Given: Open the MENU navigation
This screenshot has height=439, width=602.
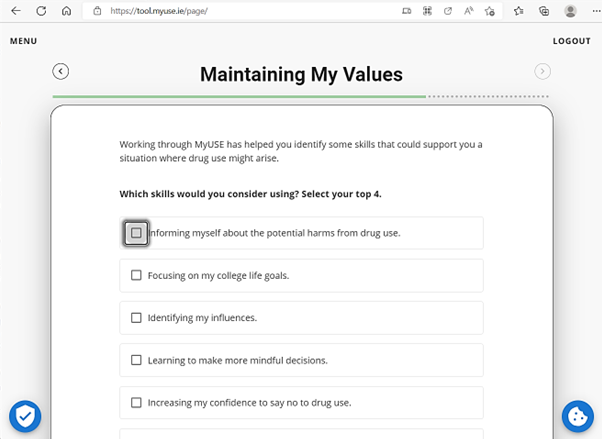Looking at the screenshot, I should click(23, 41).
